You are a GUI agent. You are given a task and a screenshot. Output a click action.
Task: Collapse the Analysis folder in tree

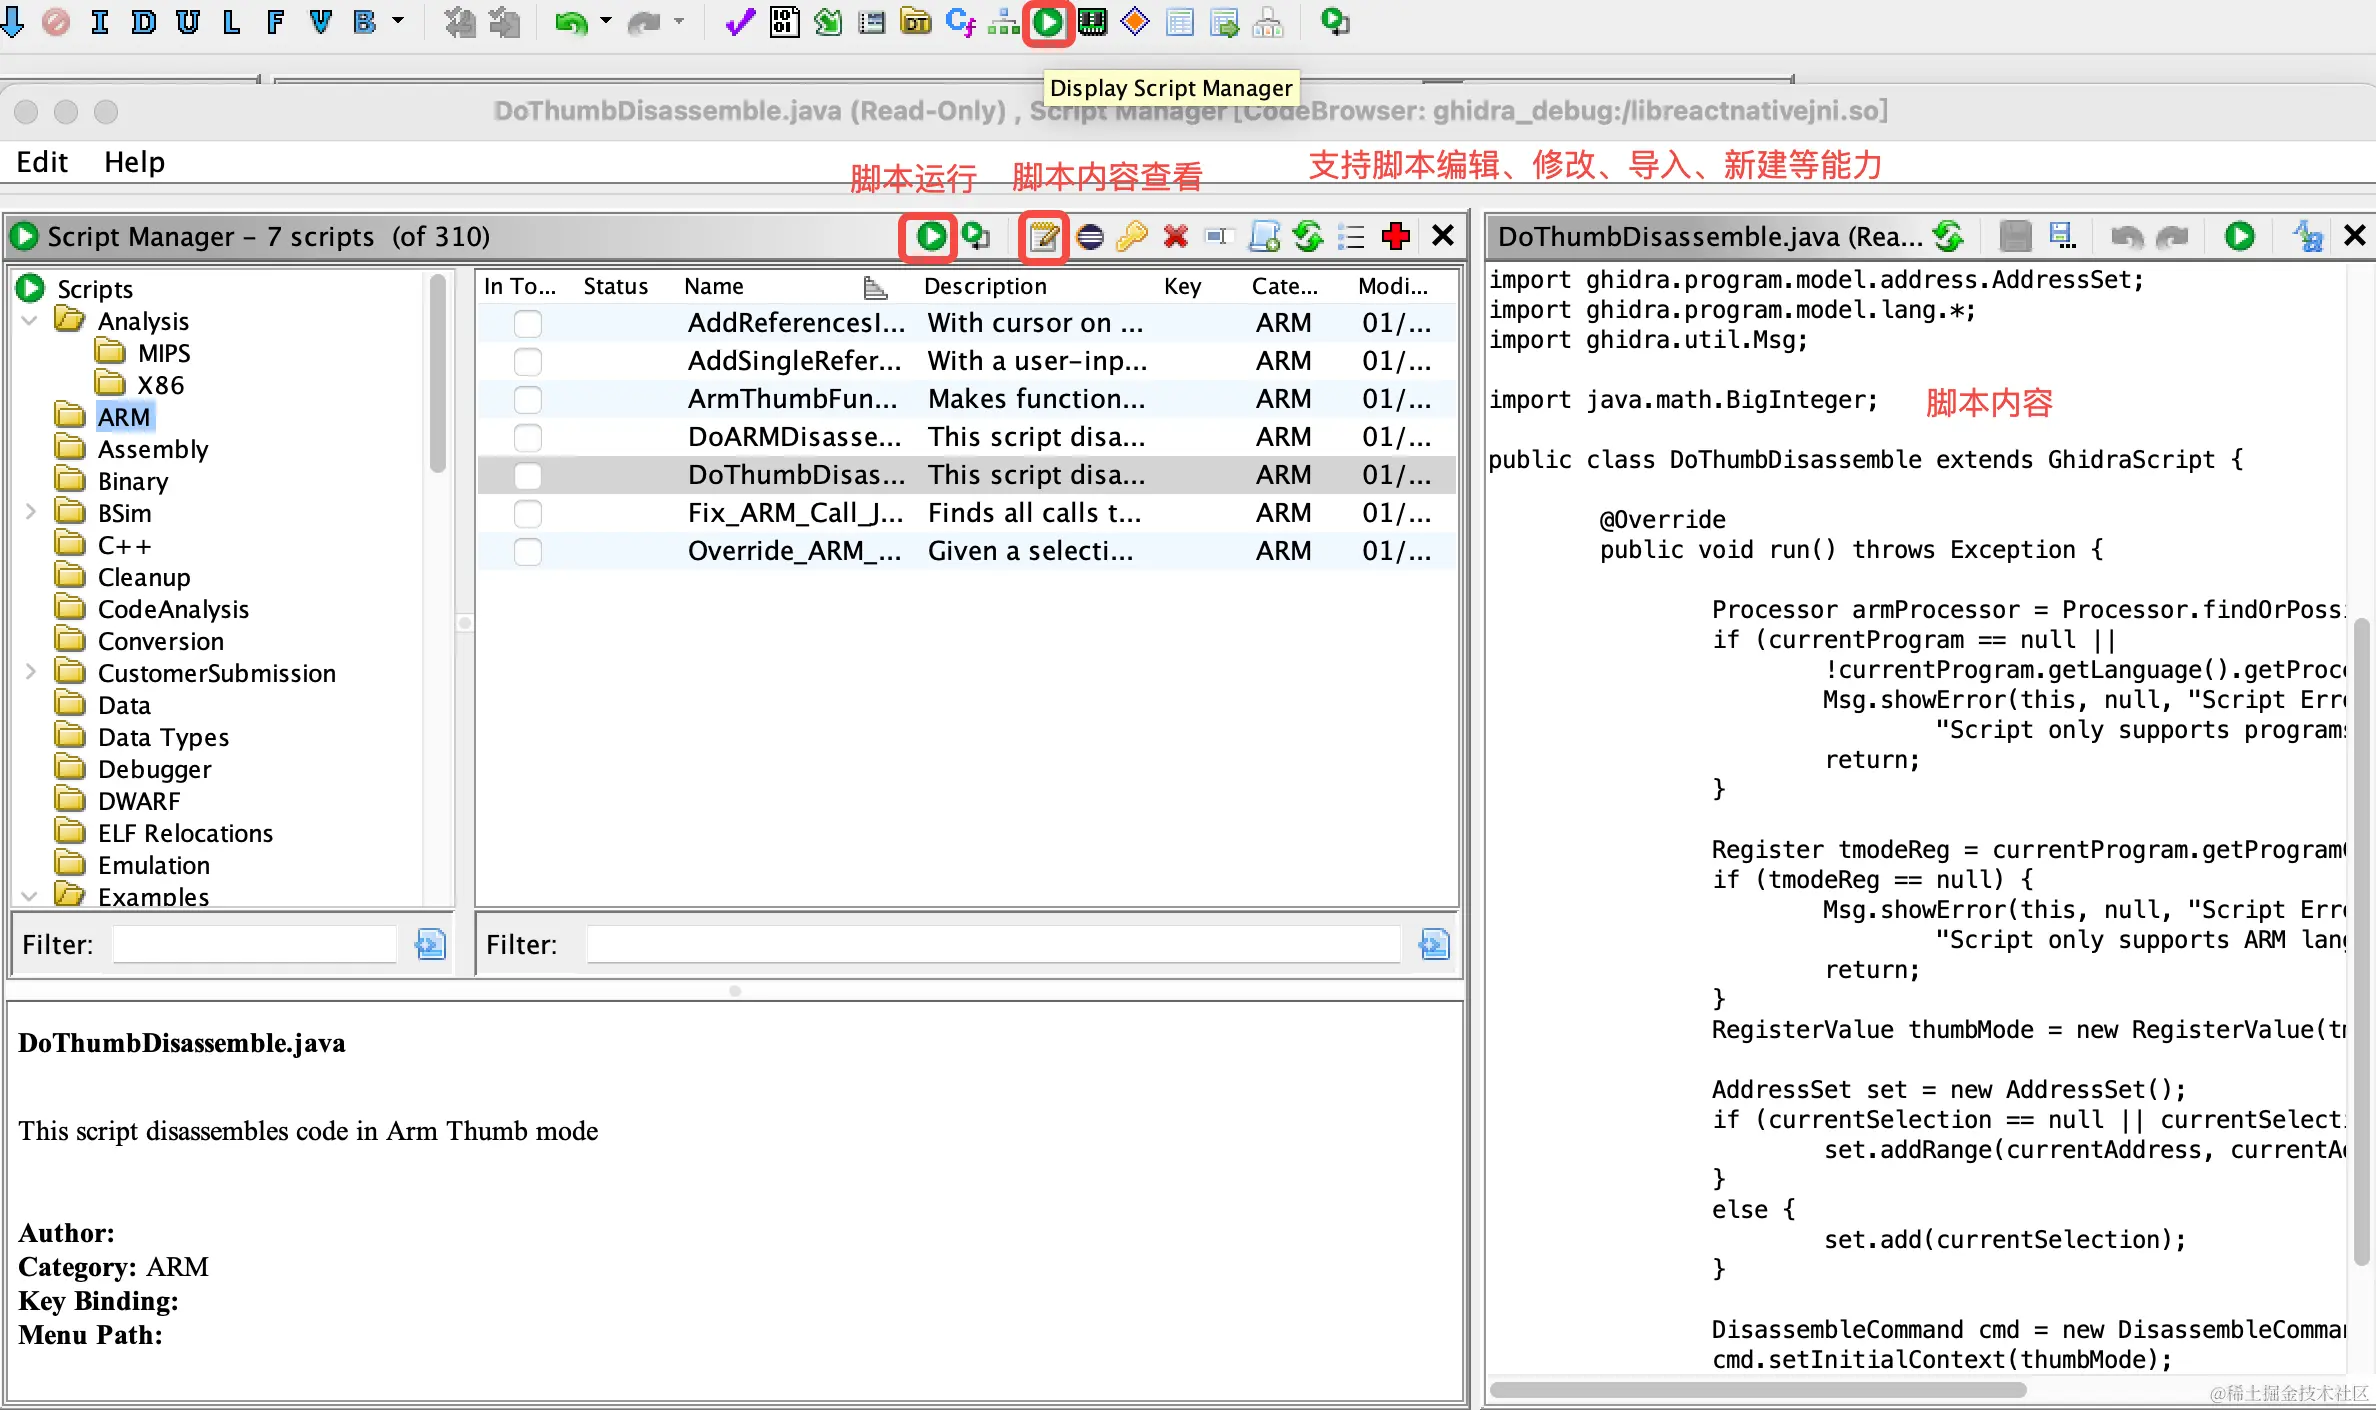[30, 321]
